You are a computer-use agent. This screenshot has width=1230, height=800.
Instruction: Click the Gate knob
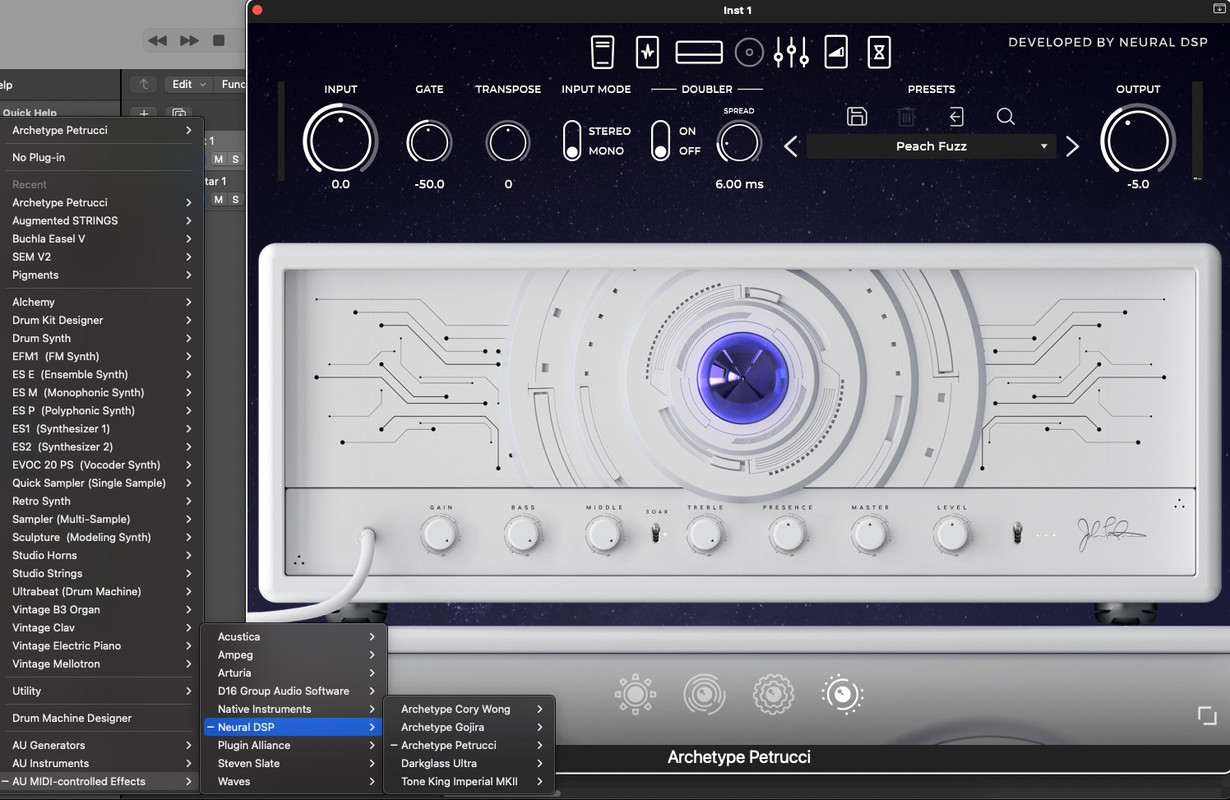pyautogui.click(x=429, y=142)
